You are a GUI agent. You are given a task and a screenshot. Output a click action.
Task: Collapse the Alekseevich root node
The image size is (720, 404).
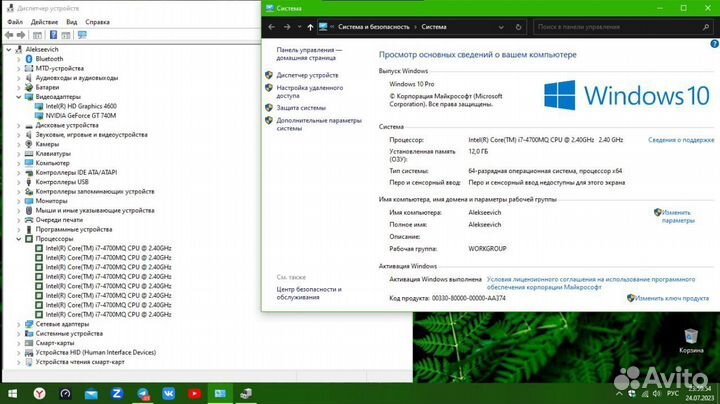[9, 49]
